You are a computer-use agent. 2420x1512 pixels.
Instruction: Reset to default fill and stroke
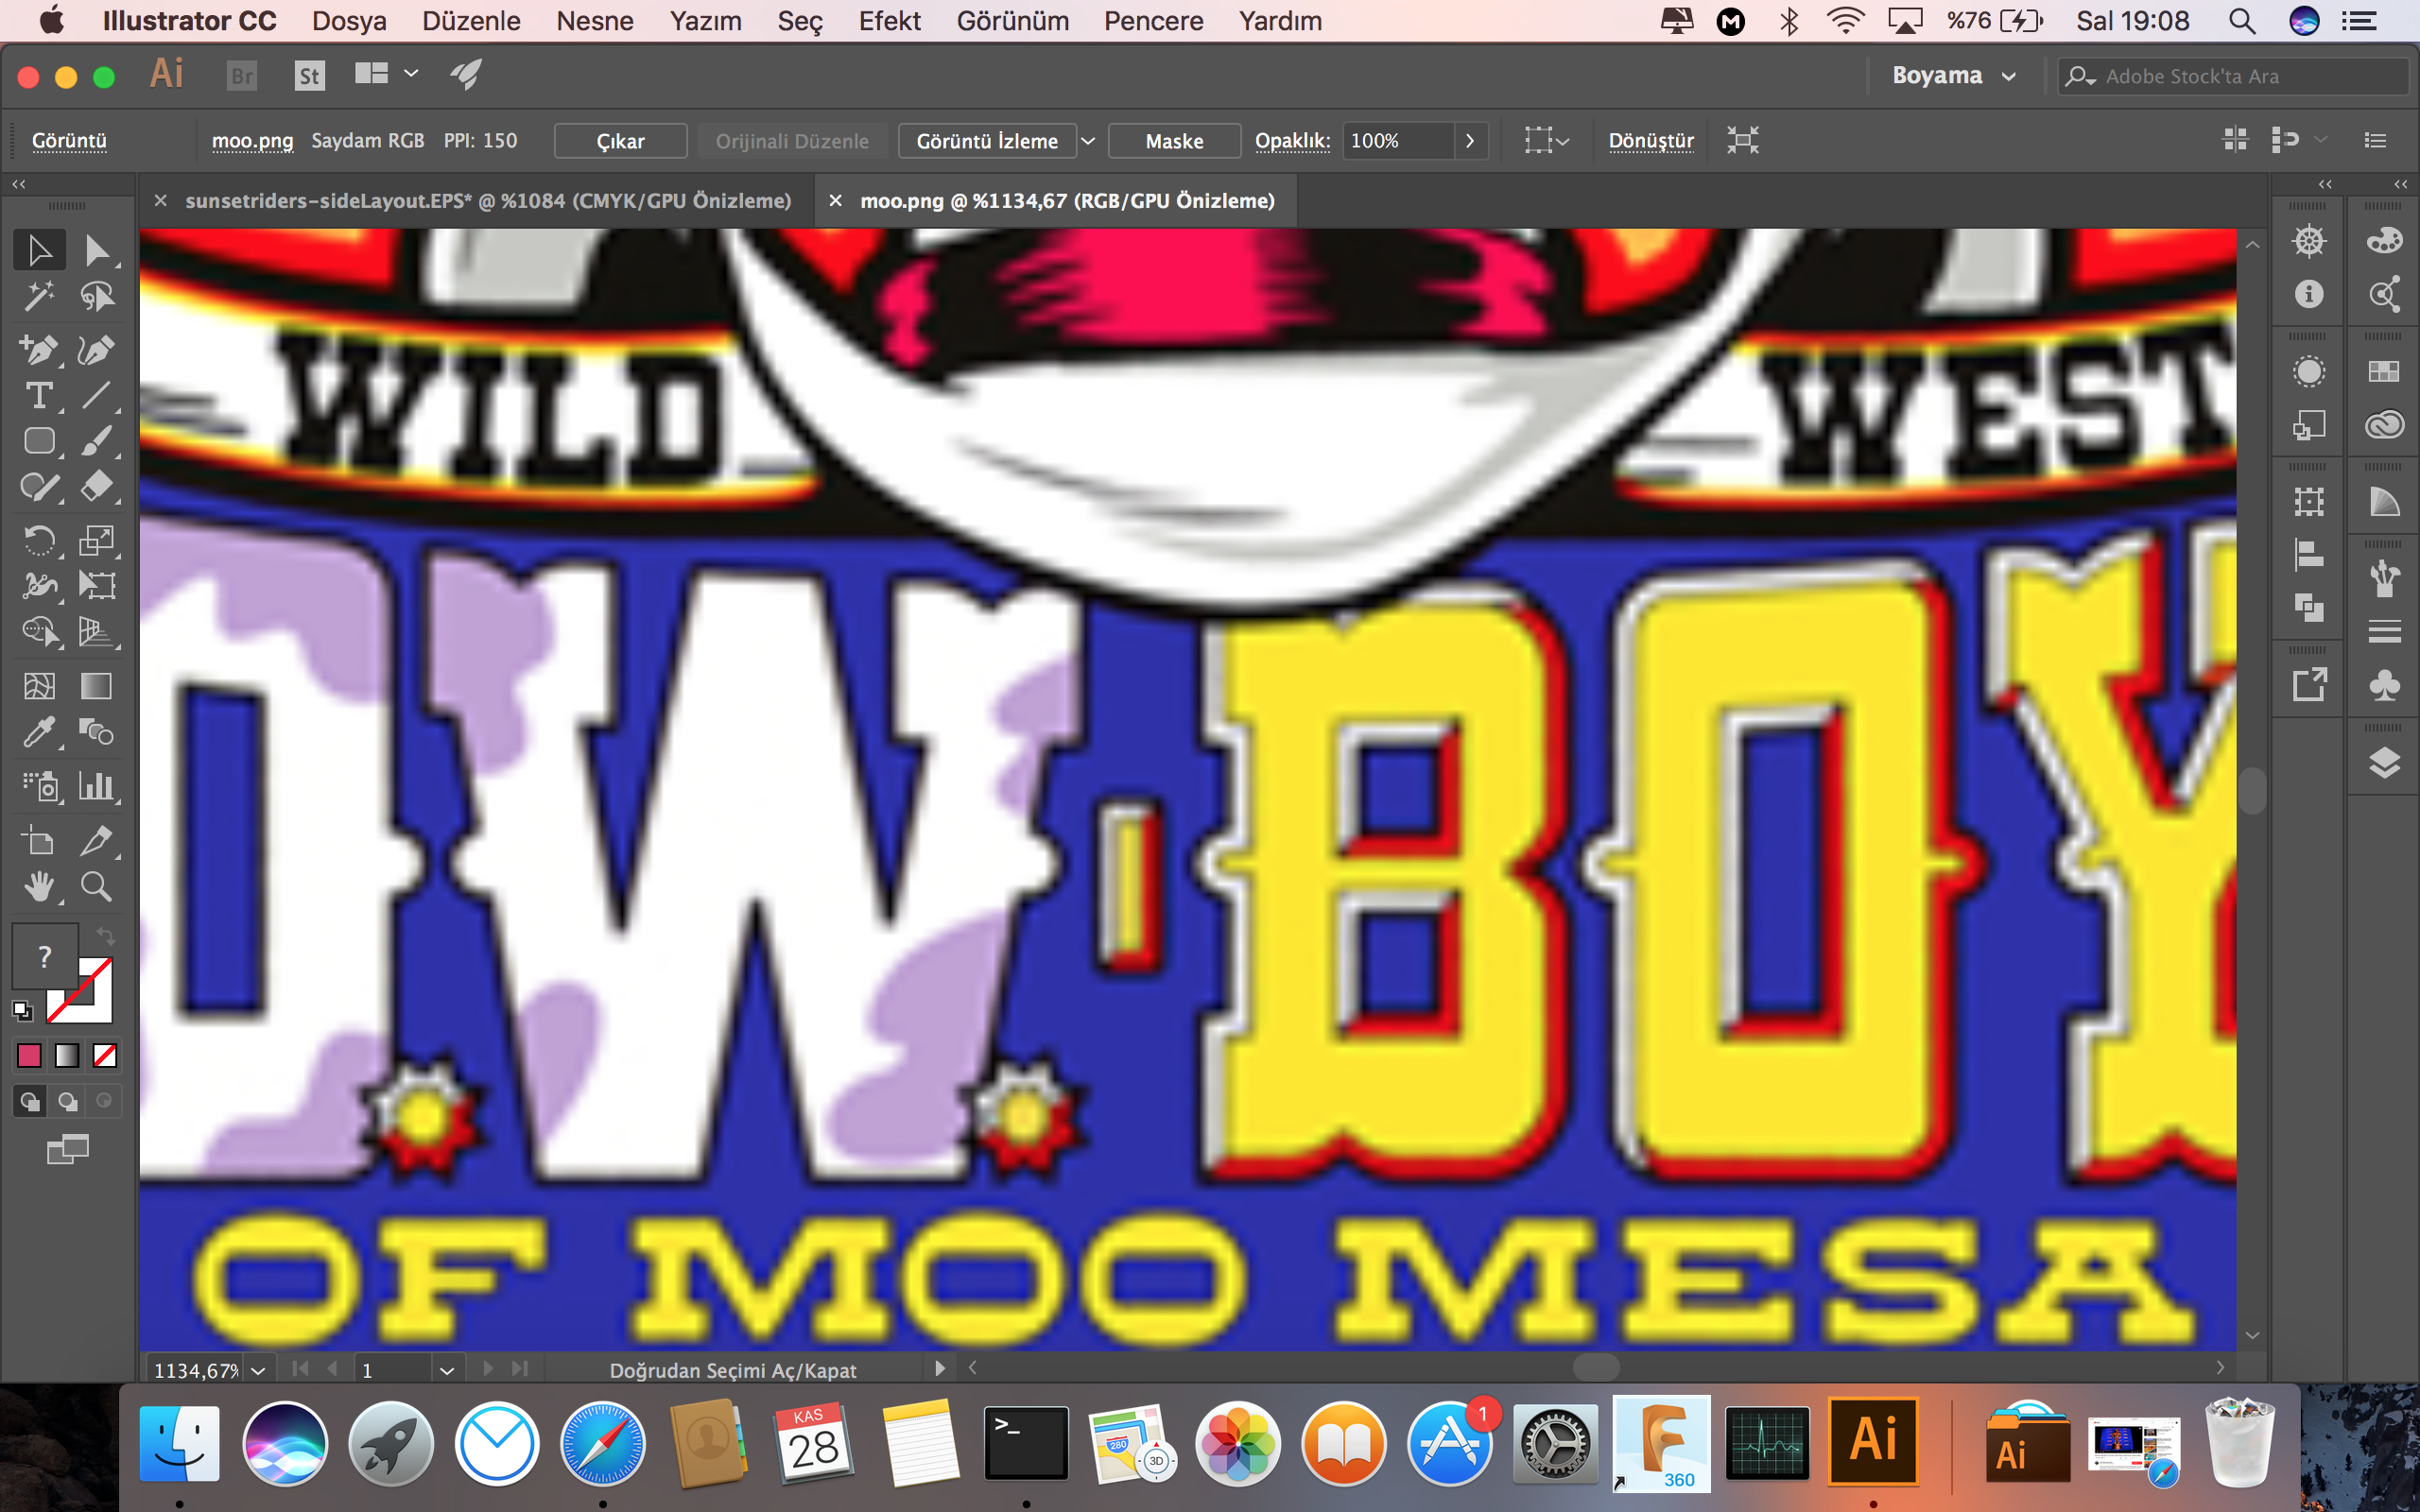[x=22, y=1011]
